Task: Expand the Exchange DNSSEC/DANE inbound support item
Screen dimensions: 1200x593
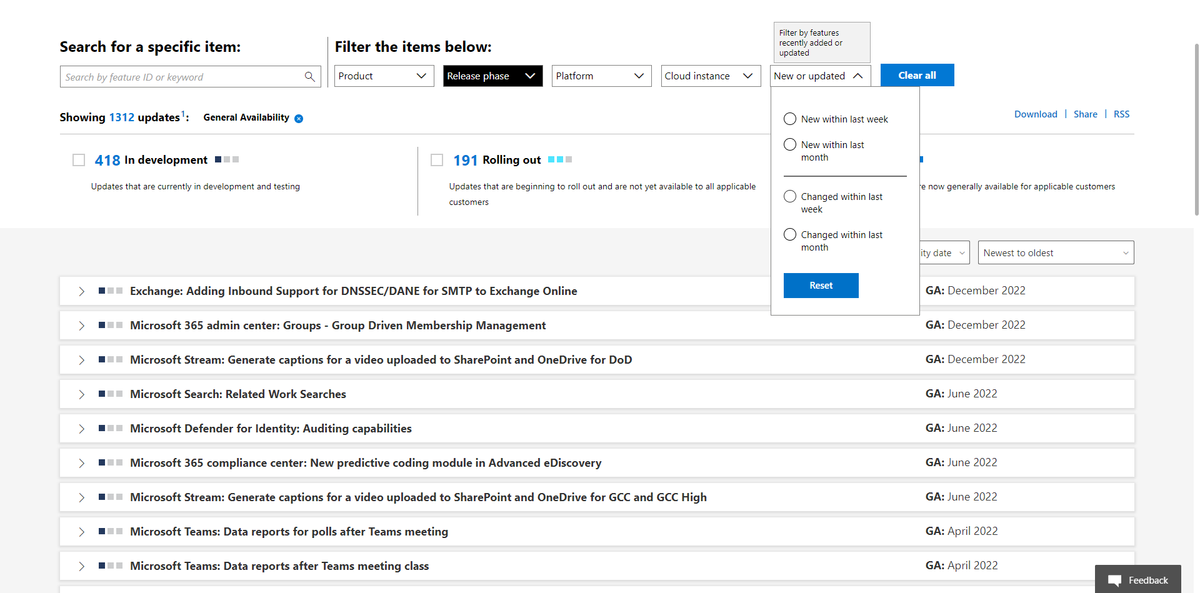Action: pyautogui.click(x=82, y=291)
